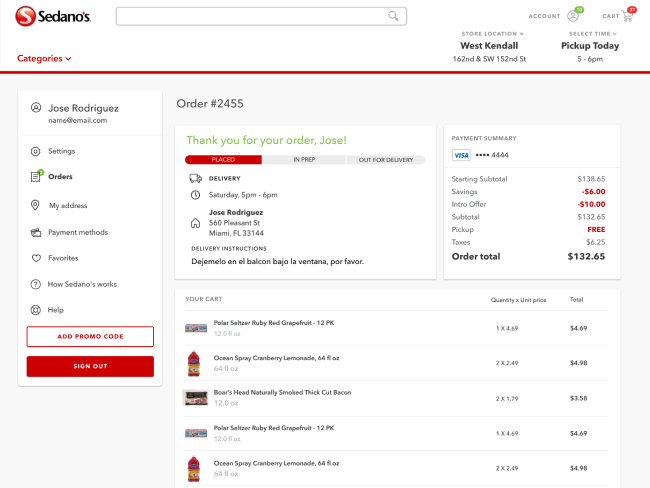Click the In Prep progress segment
The width and height of the screenshot is (650, 488).
click(304, 159)
